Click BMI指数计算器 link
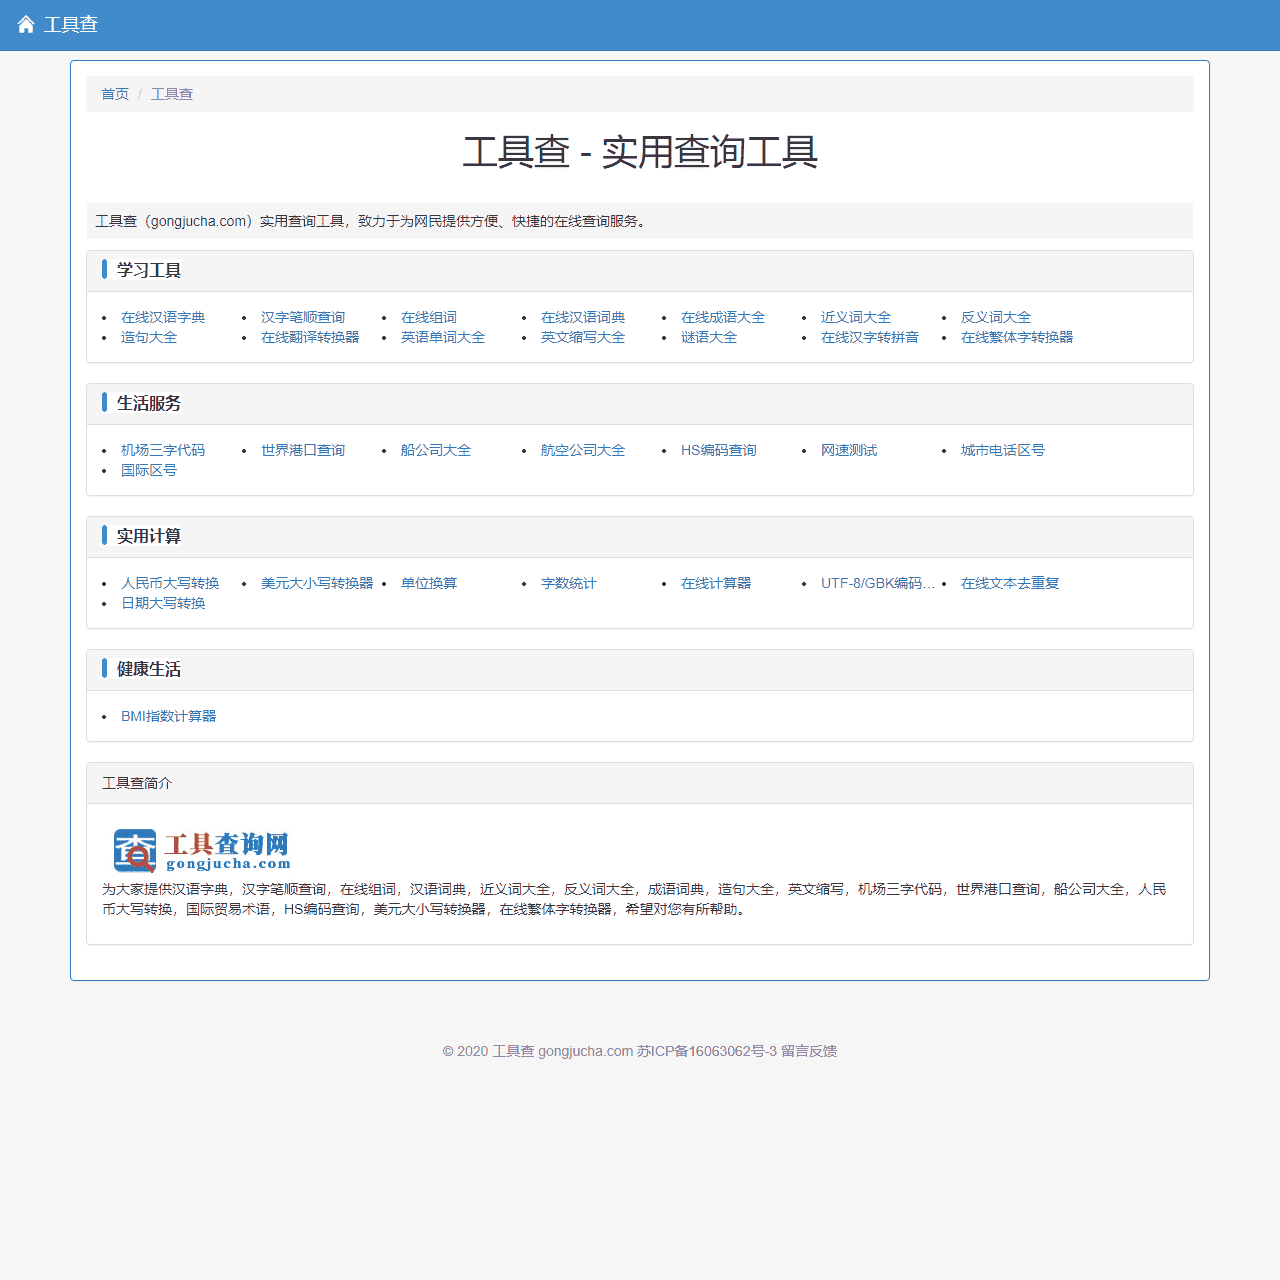 (x=169, y=716)
